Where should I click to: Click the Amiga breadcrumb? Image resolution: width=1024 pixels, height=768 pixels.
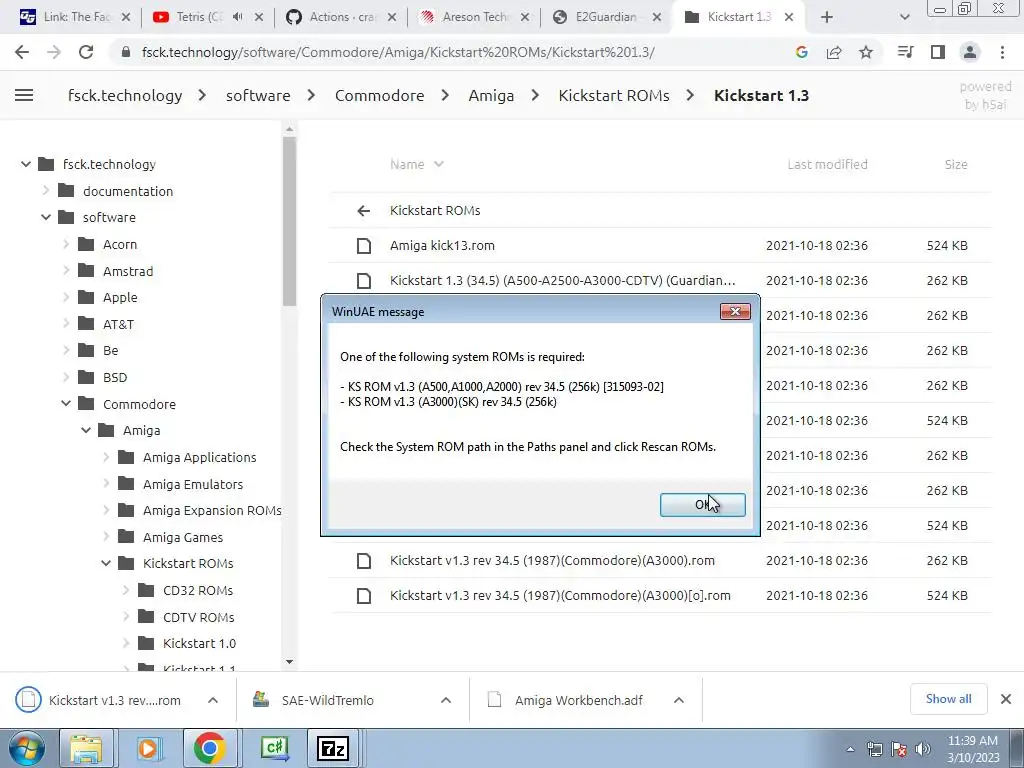click(x=491, y=95)
